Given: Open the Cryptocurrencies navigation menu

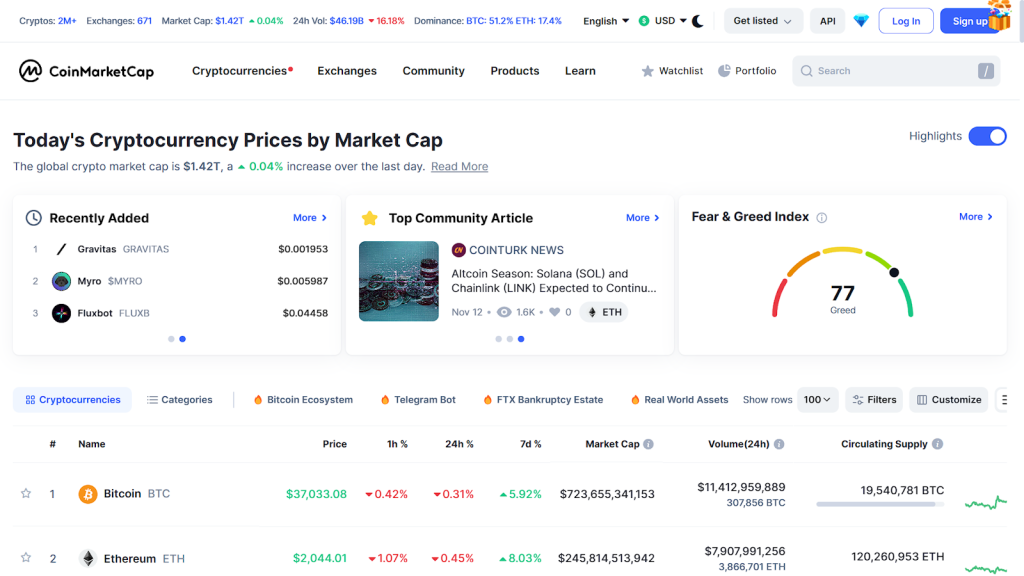Looking at the screenshot, I should click(x=242, y=71).
